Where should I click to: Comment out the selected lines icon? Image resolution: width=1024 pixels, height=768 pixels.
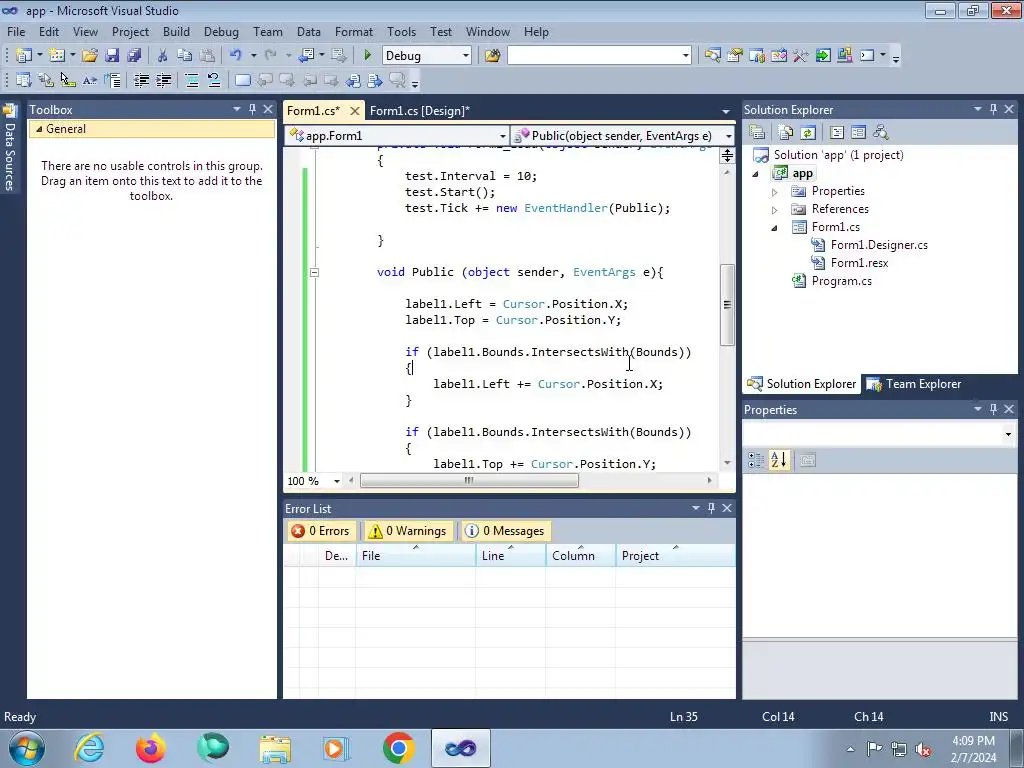coord(192,80)
